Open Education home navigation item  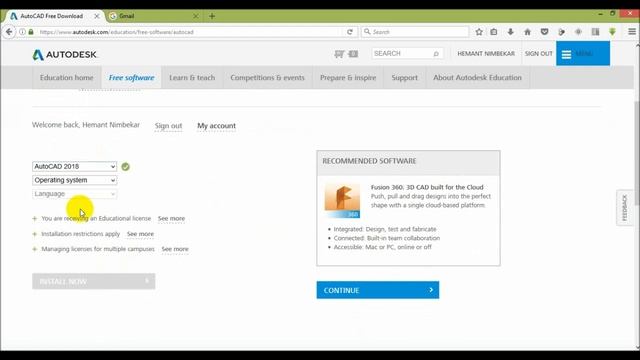pyautogui.click(x=67, y=78)
